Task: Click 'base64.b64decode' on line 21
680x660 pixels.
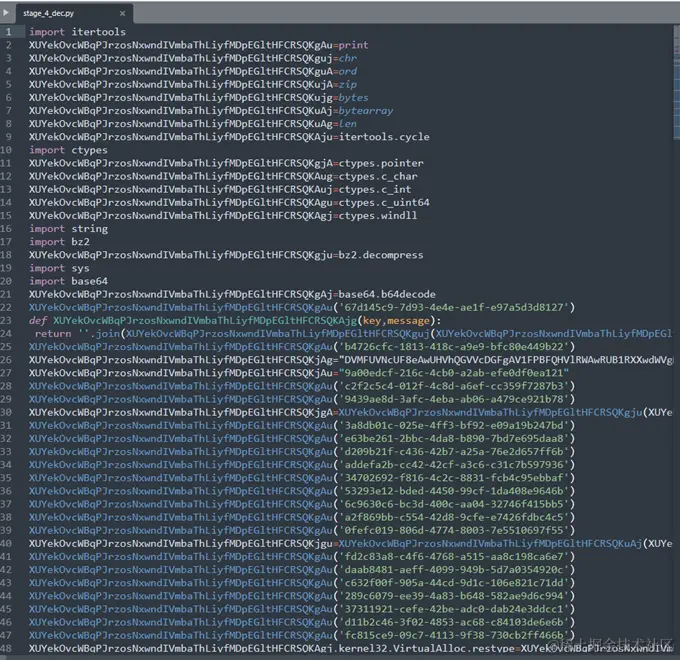Action: pyautogui.click(x=387, y=294)
